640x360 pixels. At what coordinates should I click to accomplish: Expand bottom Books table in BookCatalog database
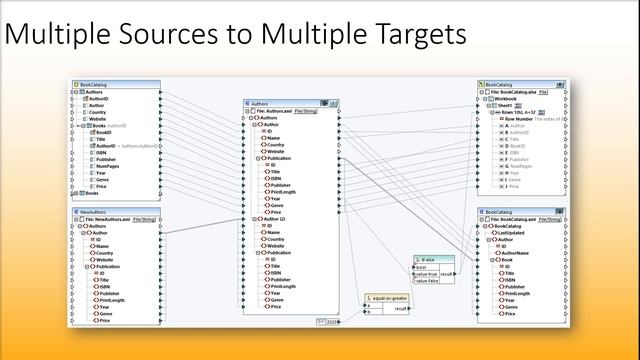pyautogui.click(x=76, y=193)
